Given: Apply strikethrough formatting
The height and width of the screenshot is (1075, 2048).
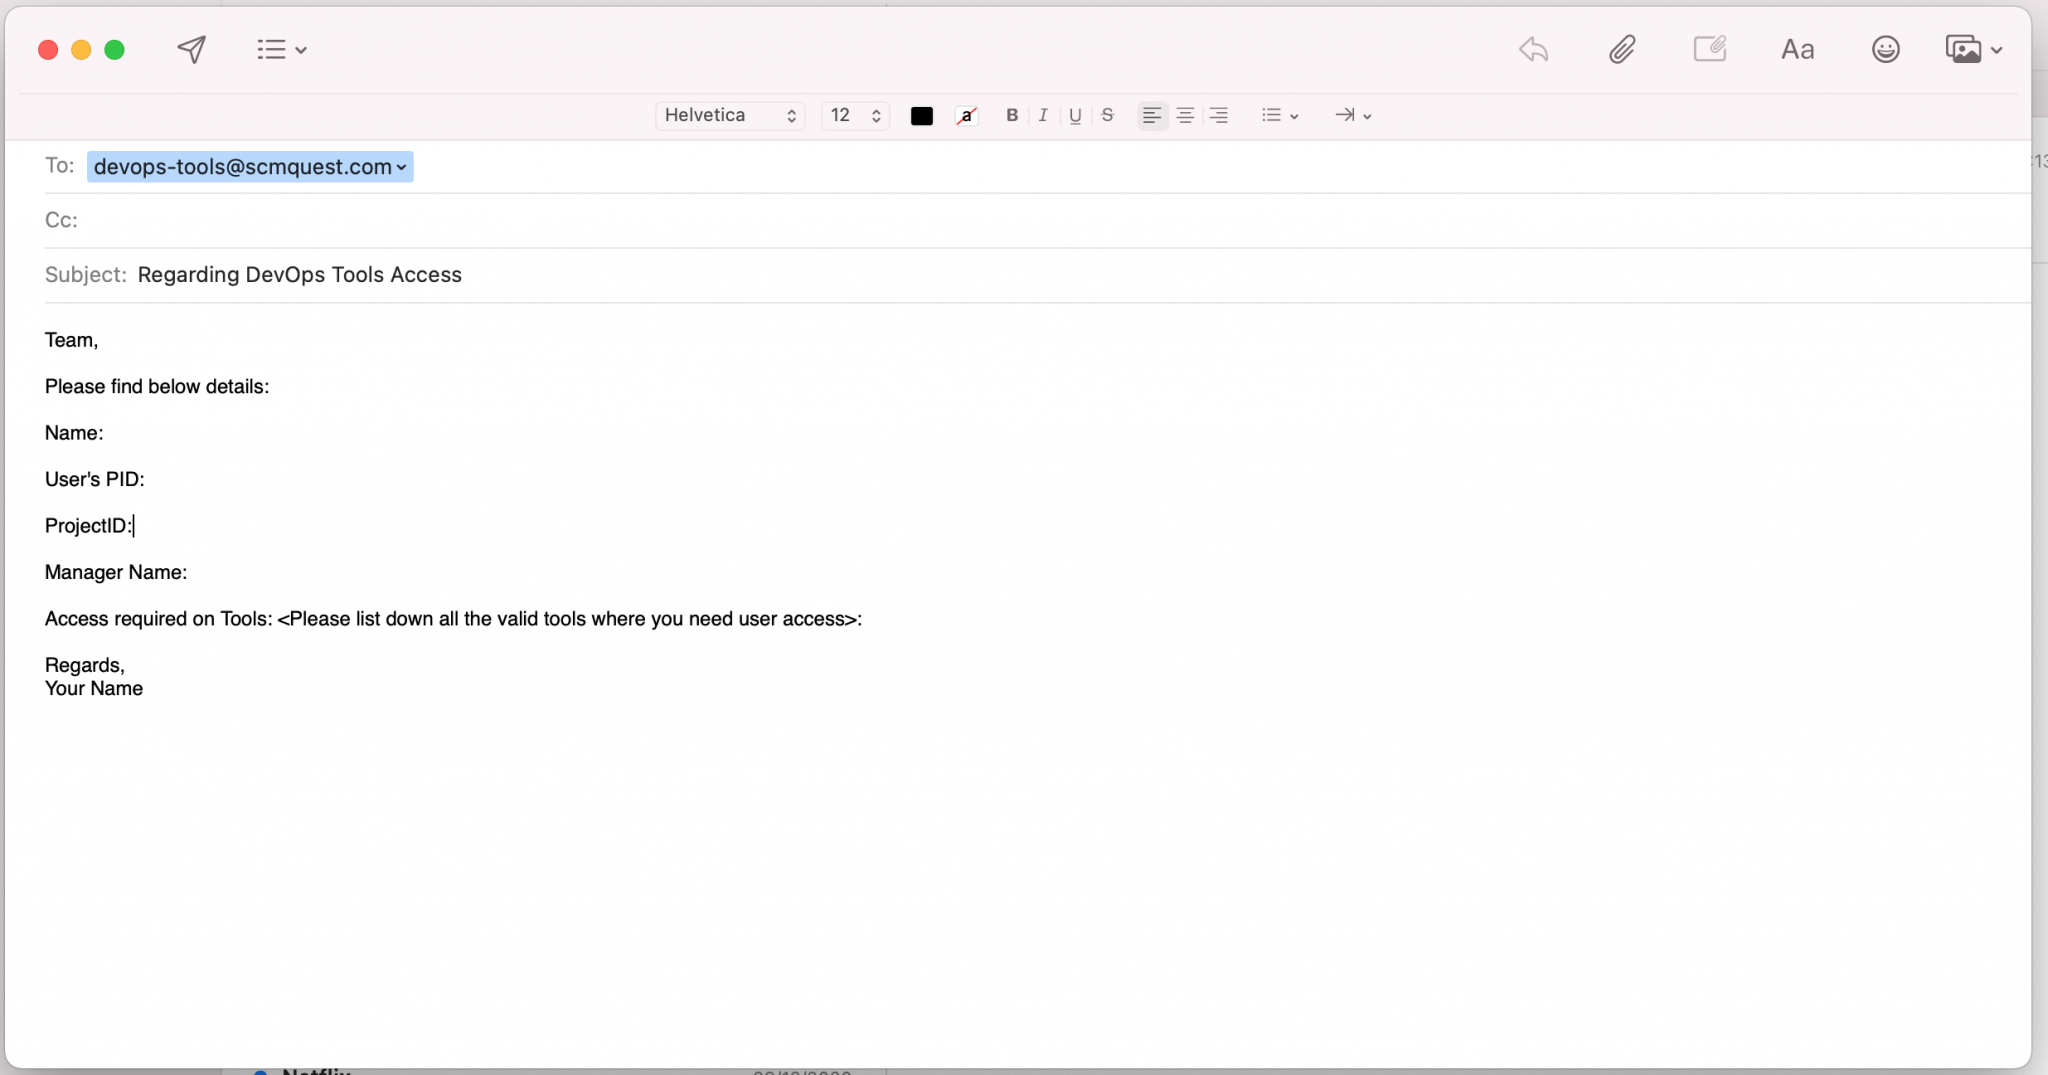Looking at the screenshot, I should coord(1107,115).
